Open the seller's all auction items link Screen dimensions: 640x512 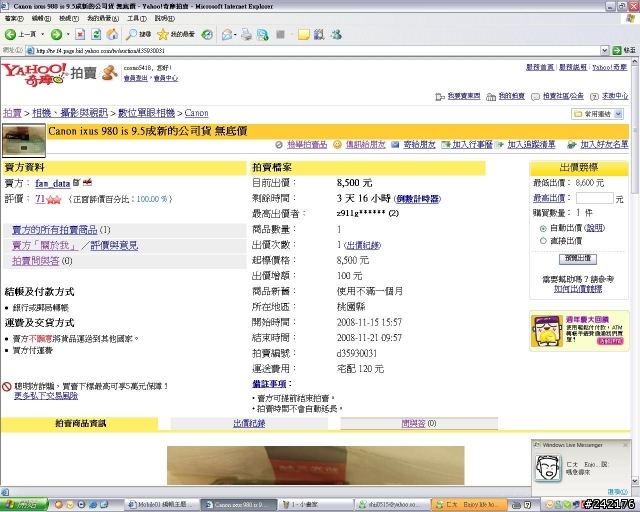tap(55, 230)
